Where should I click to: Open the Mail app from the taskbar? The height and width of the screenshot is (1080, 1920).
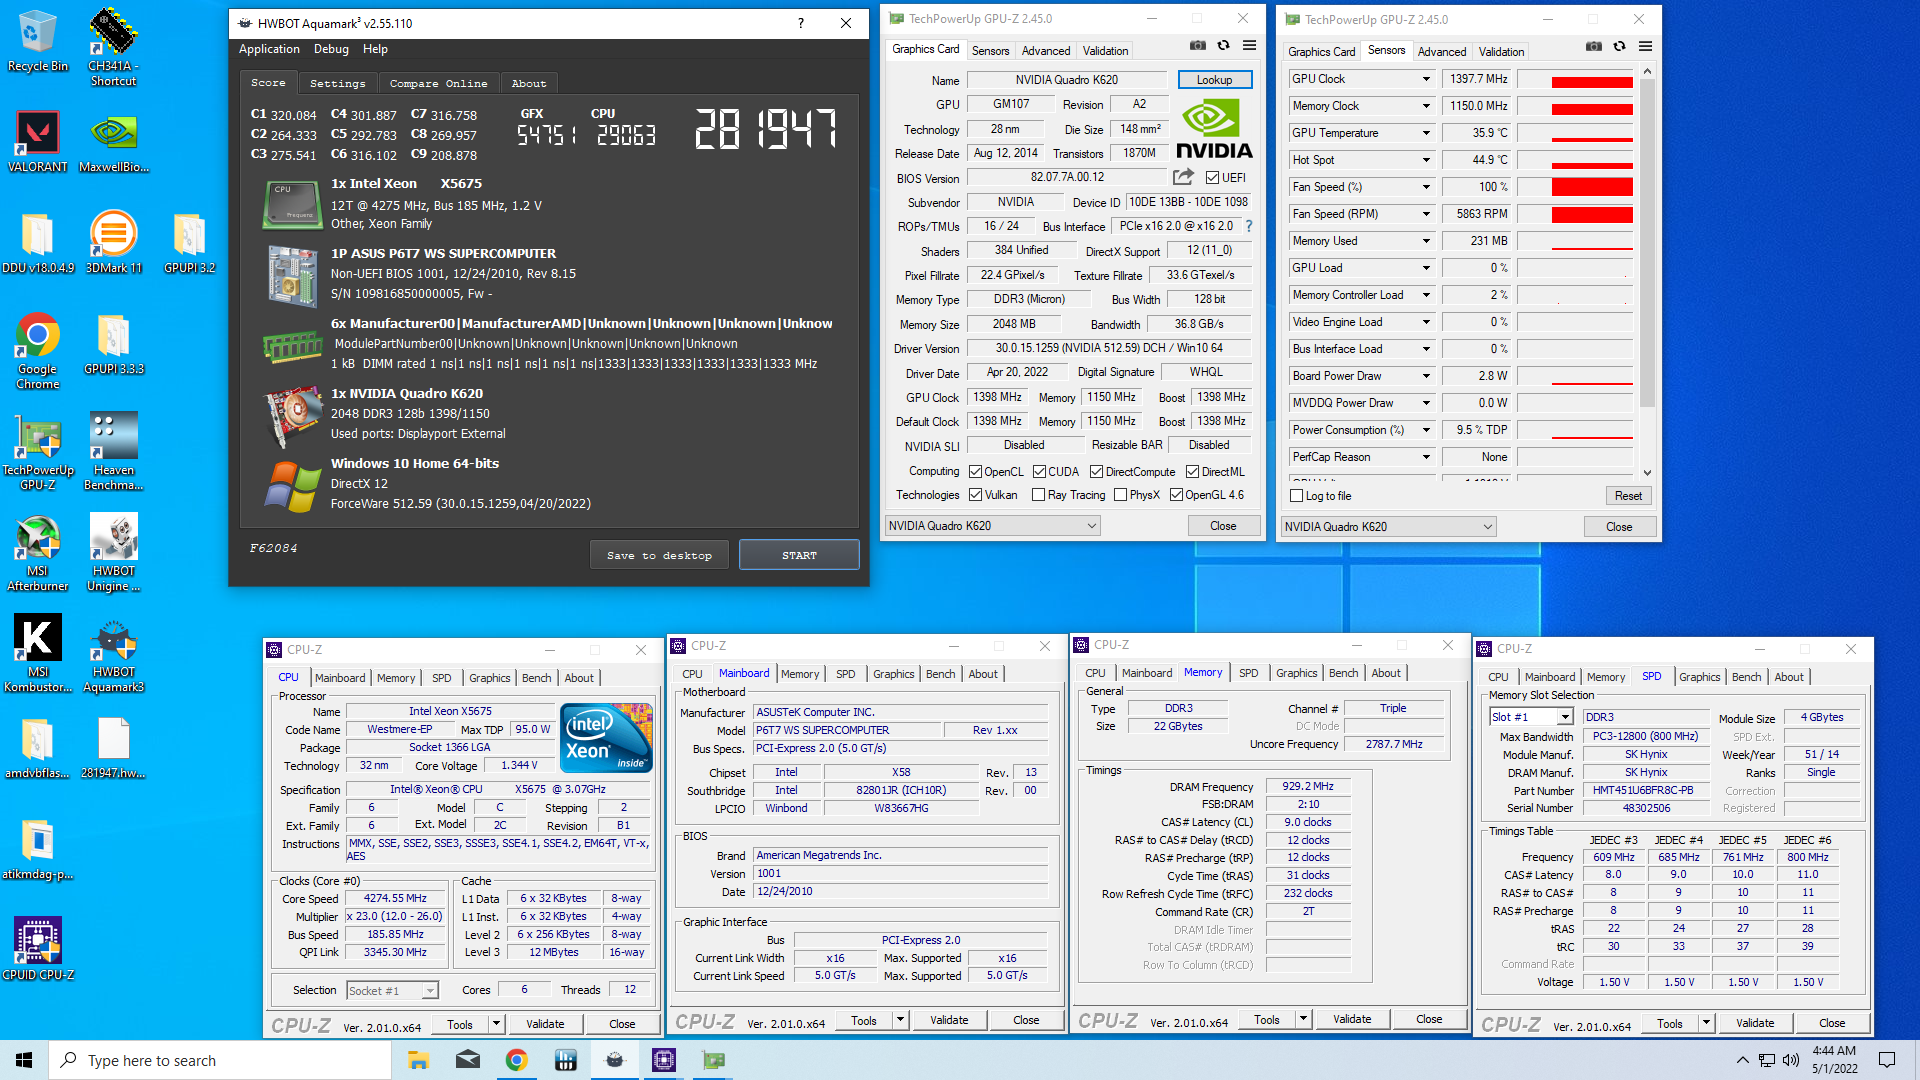(x=467, y=1060)
